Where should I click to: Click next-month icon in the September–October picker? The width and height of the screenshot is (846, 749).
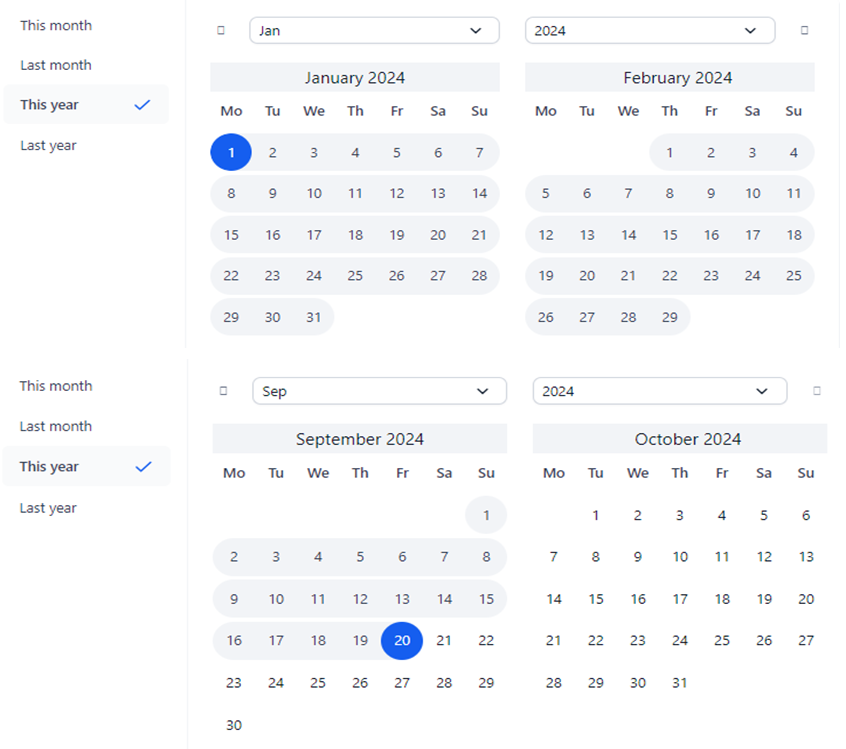coord(817,391)
